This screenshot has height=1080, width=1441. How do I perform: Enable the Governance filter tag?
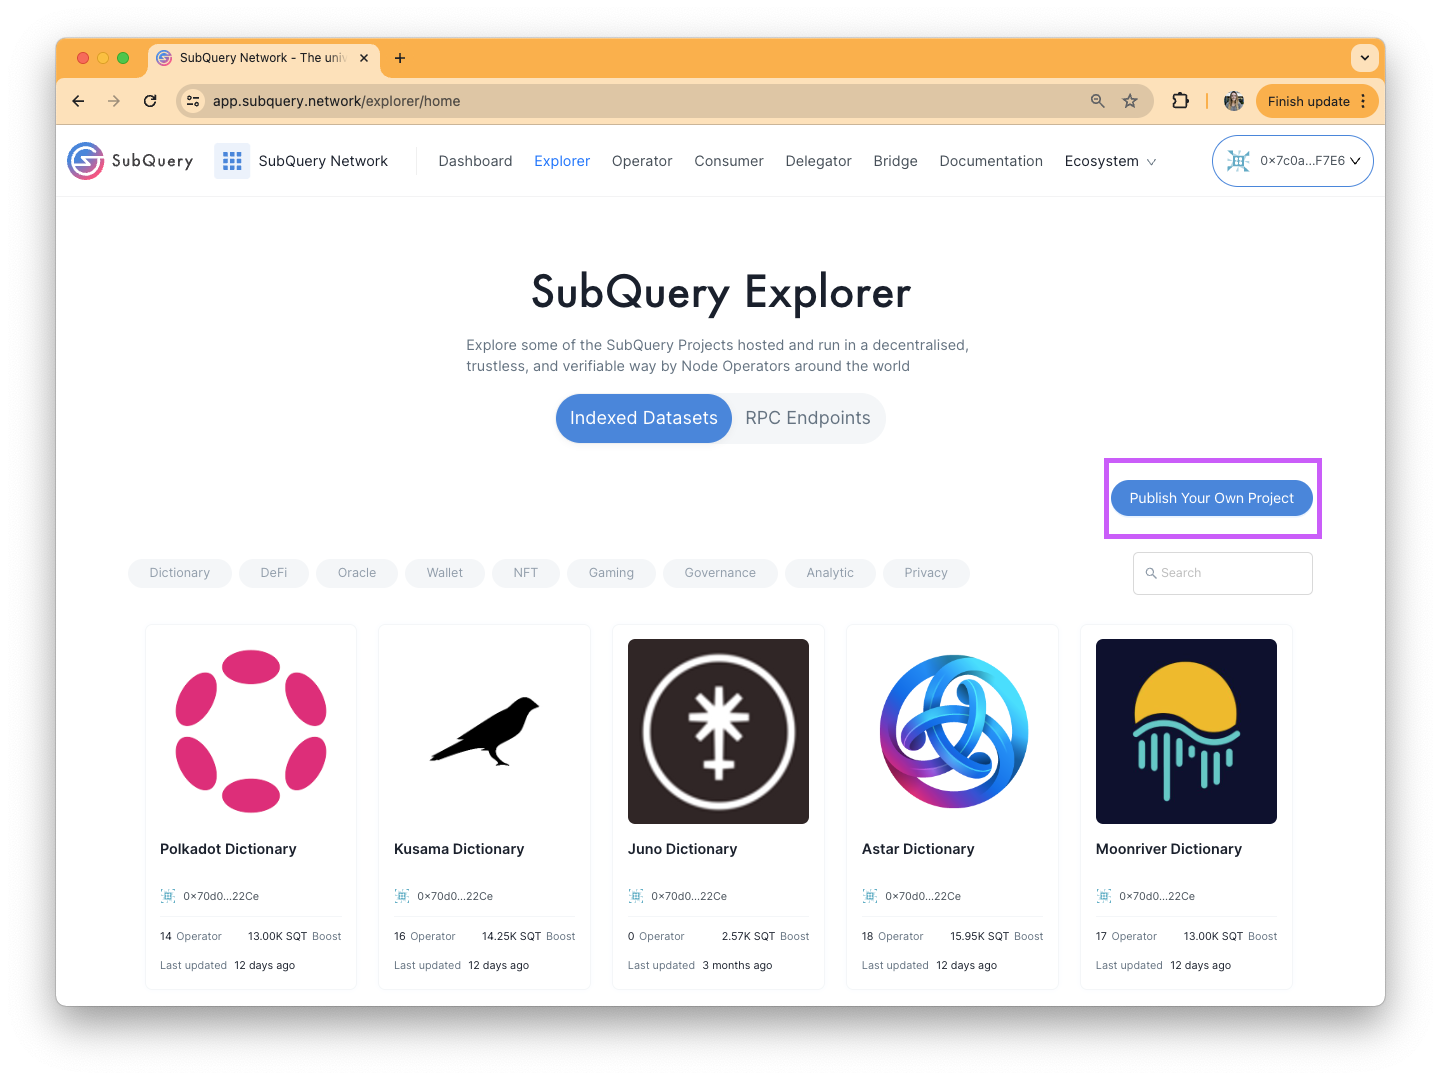click(720, 573)
